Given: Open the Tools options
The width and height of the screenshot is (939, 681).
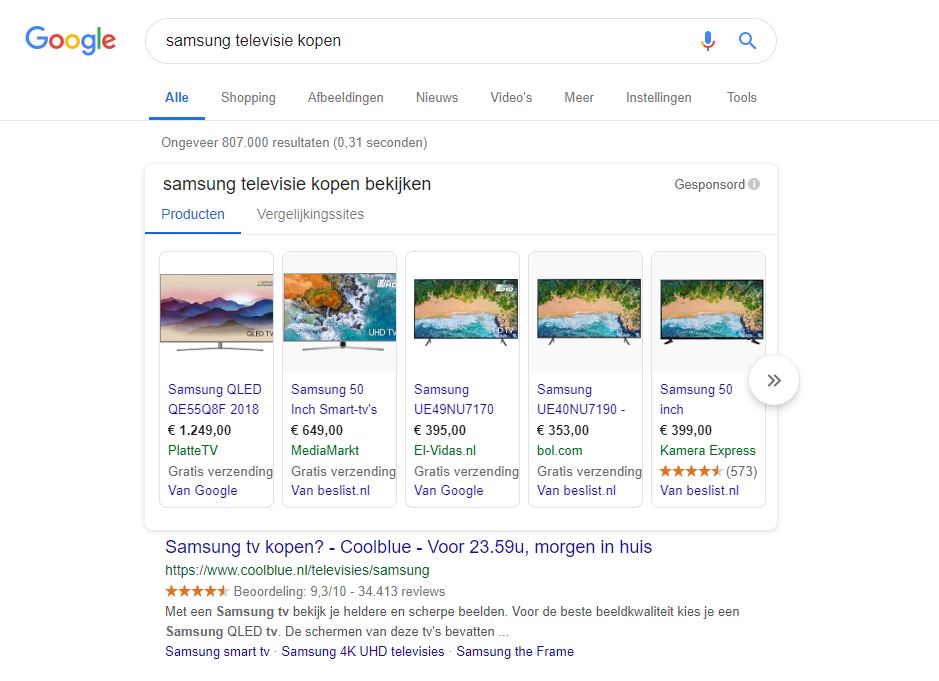Looking at the screenshot, I should tap(741, 97).
